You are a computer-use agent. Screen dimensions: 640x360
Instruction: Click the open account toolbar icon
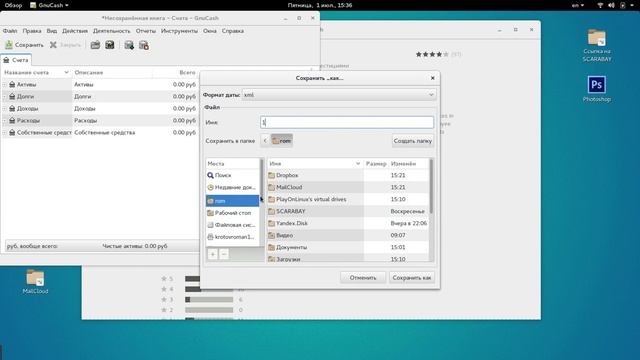[x=95, y=45]
